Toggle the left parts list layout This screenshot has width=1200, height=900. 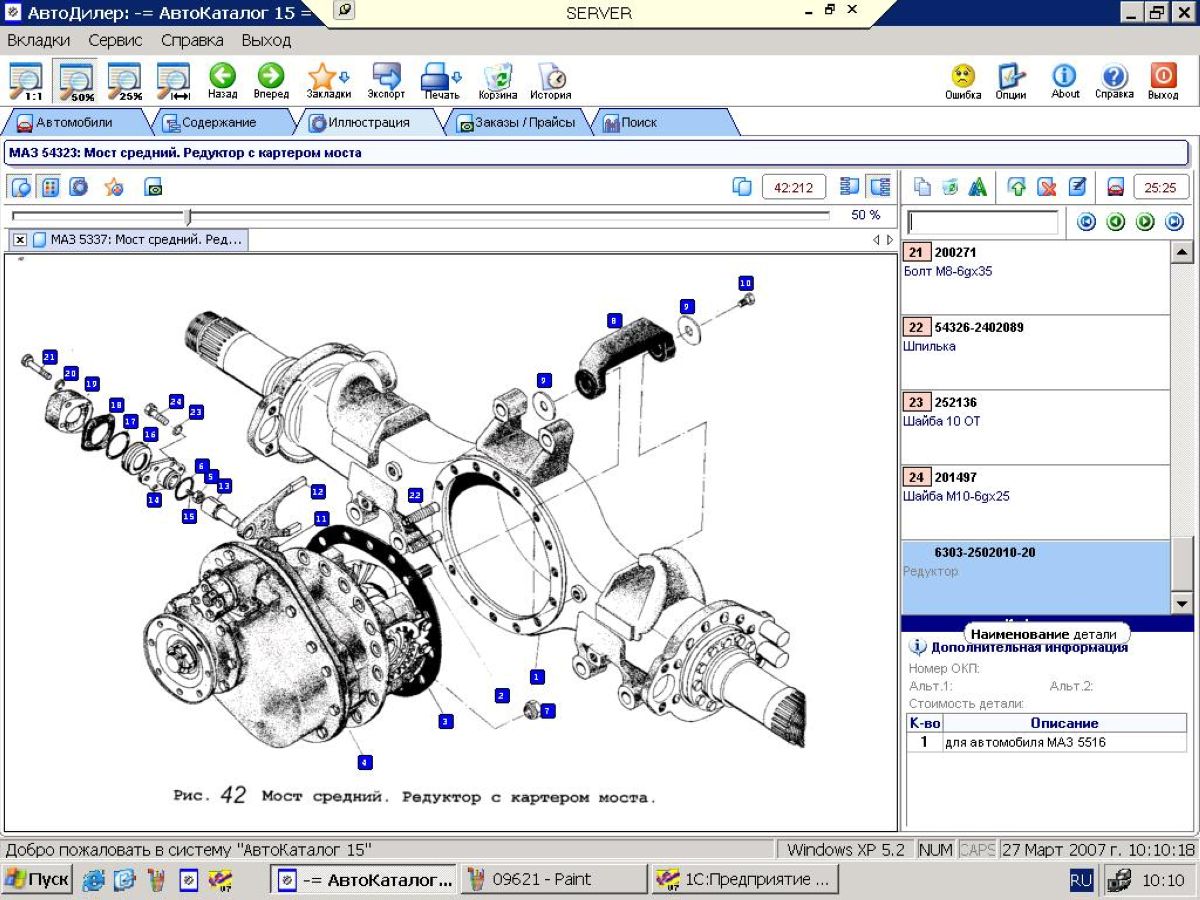point(850,187)
